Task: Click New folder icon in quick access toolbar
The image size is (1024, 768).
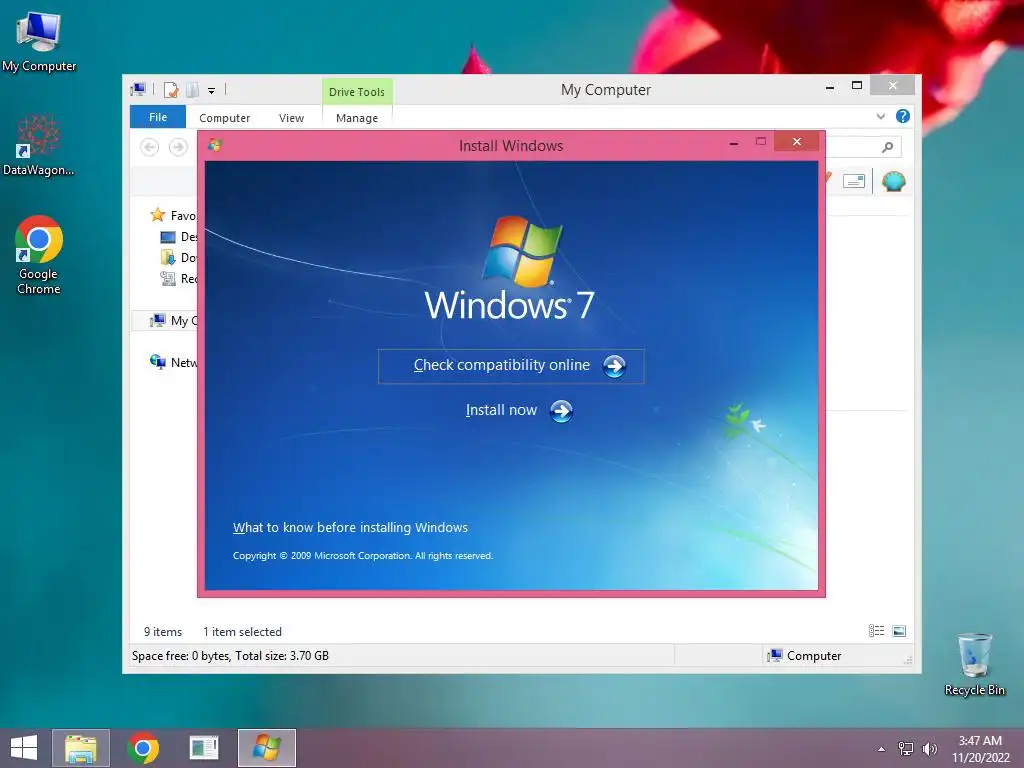Action: pos(193,90)
